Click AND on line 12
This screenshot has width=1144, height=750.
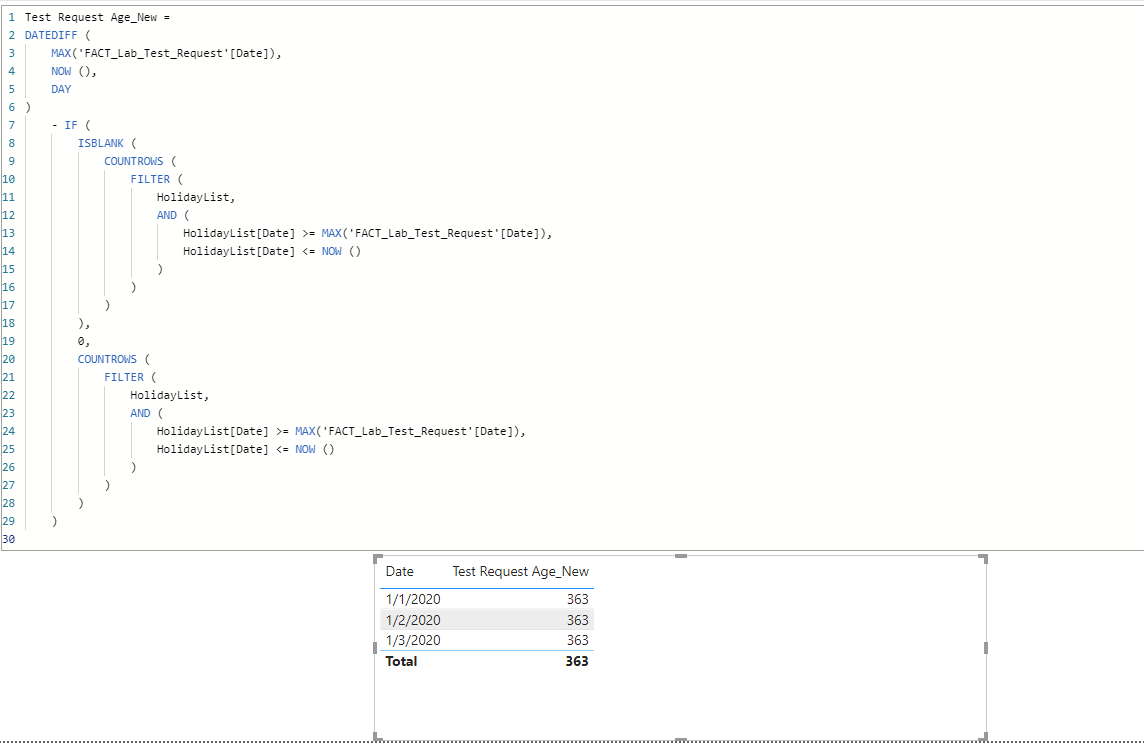click(x=166, y=215)
